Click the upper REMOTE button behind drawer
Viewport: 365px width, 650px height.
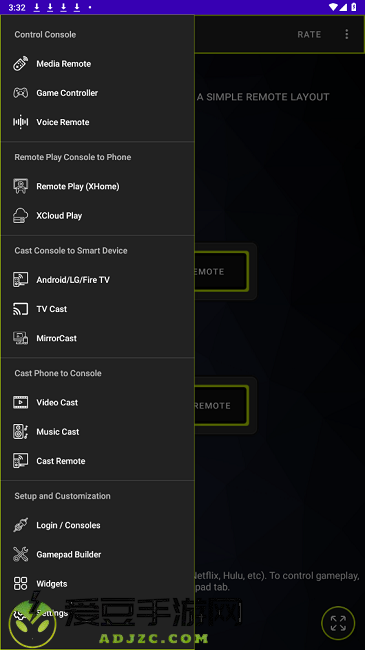[221, 272]
